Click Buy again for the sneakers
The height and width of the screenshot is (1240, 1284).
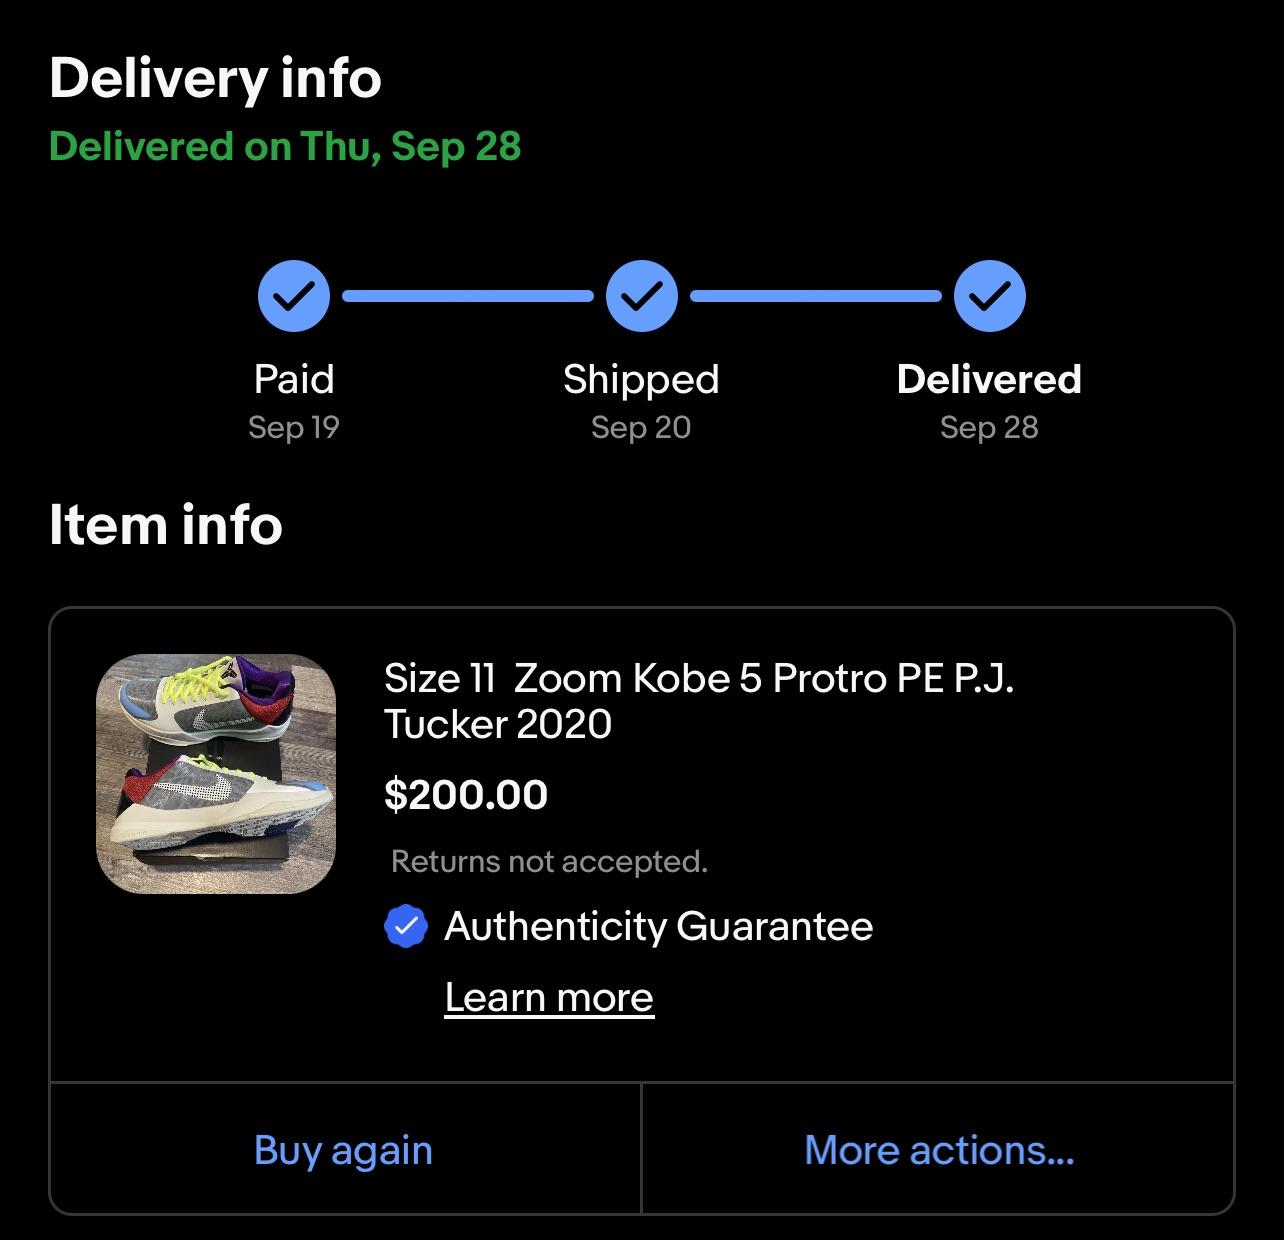343,1150
